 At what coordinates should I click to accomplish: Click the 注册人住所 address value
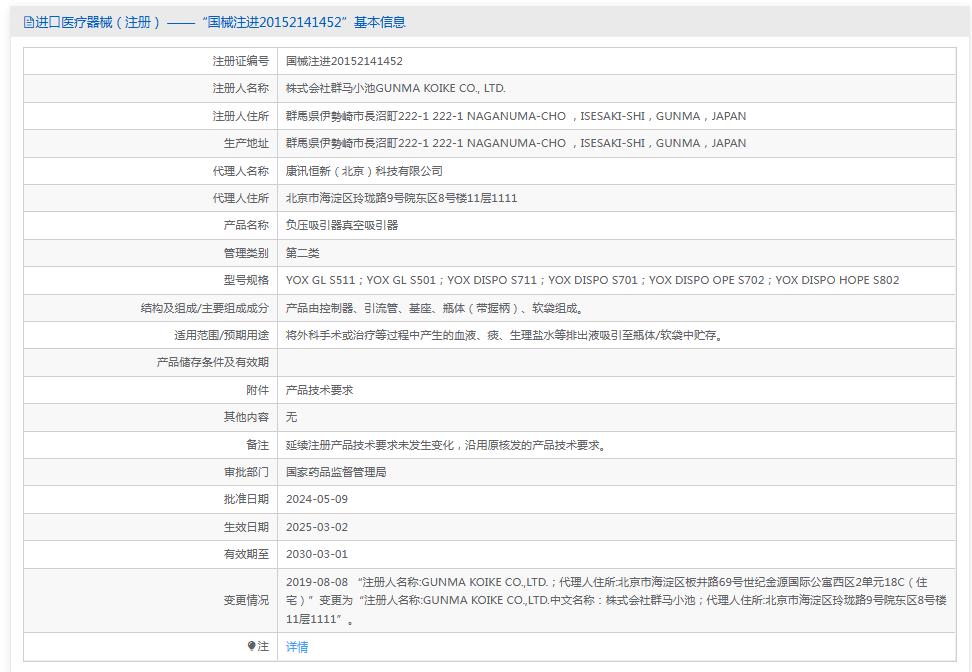(x=516, y=116)
